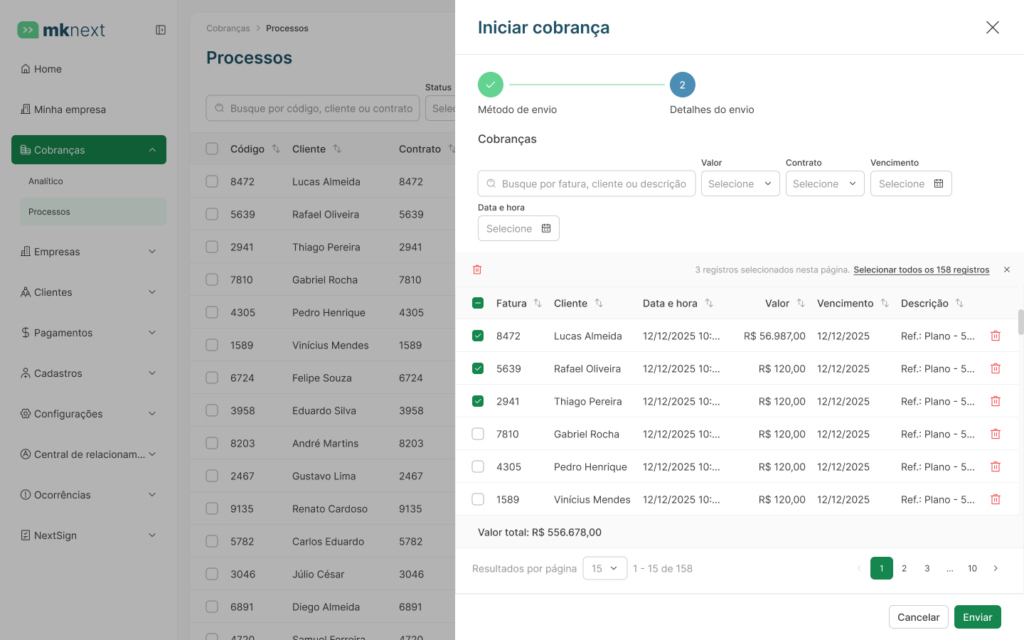Delete the Lucas Almeida invoice row

[995, 336]
